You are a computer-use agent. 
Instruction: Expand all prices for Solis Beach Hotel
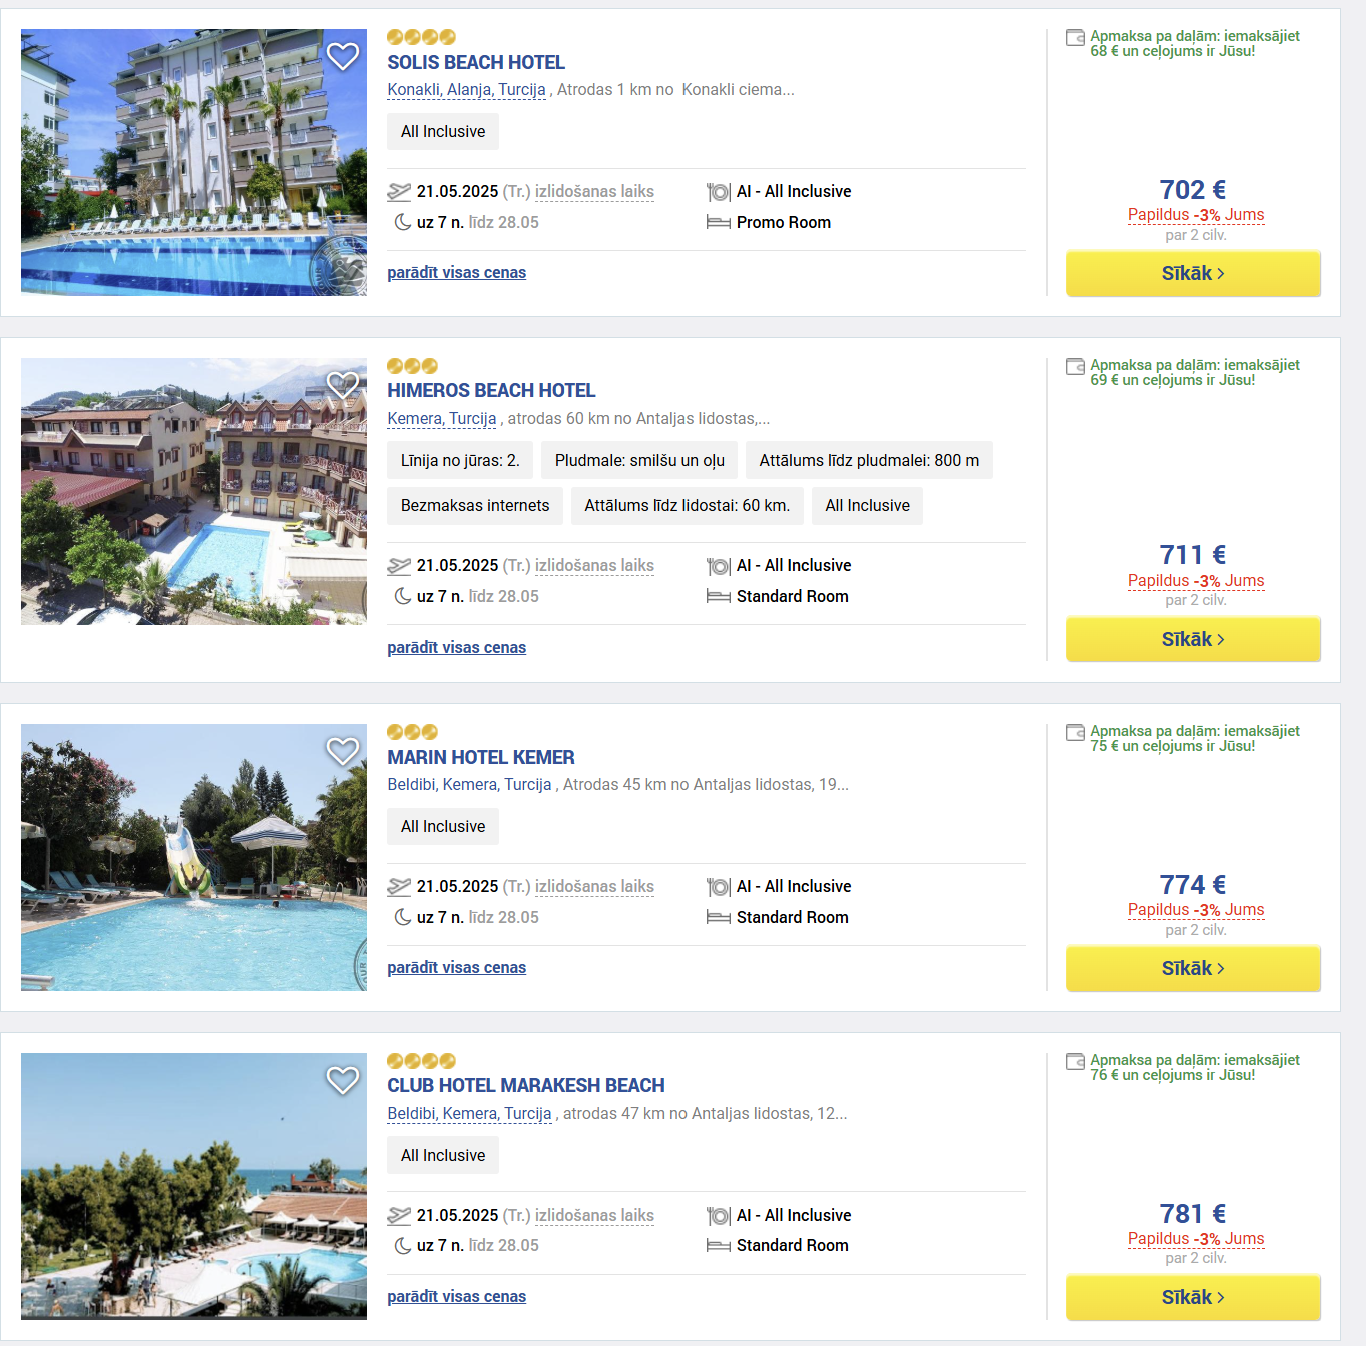click(456, 272)
